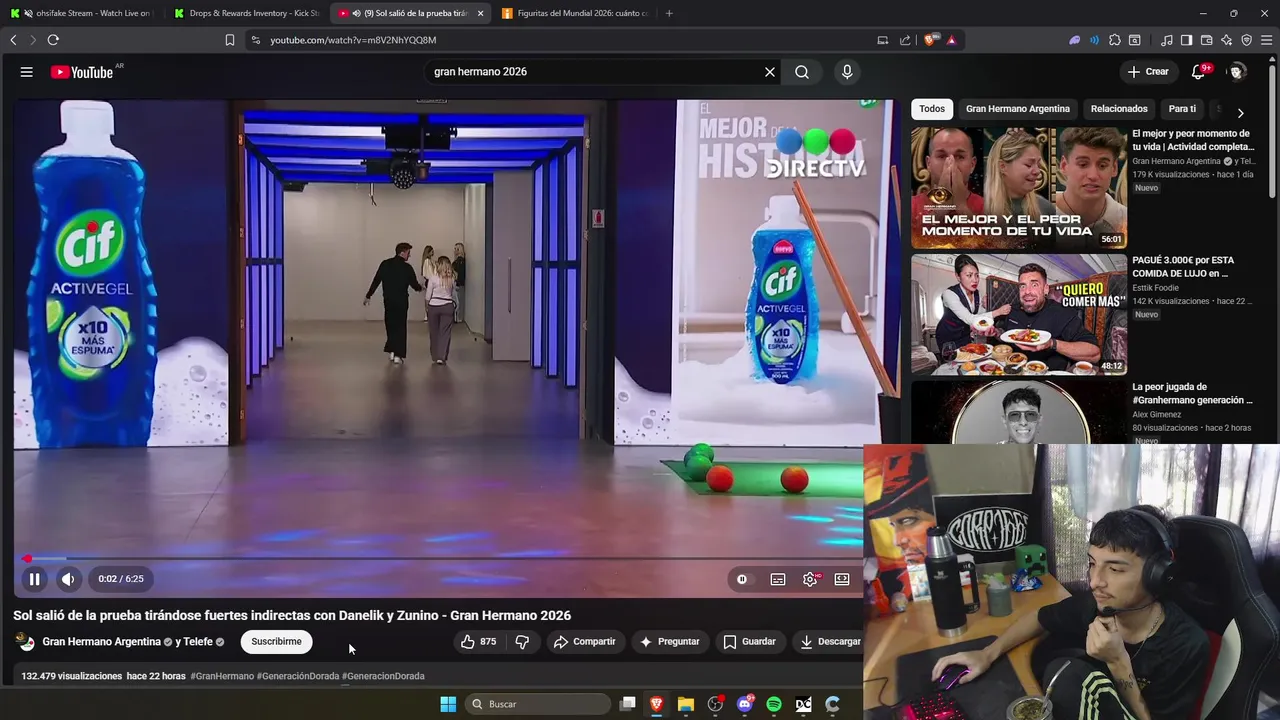
Task: Open the browser main menu
Action: coord(1267,40)
